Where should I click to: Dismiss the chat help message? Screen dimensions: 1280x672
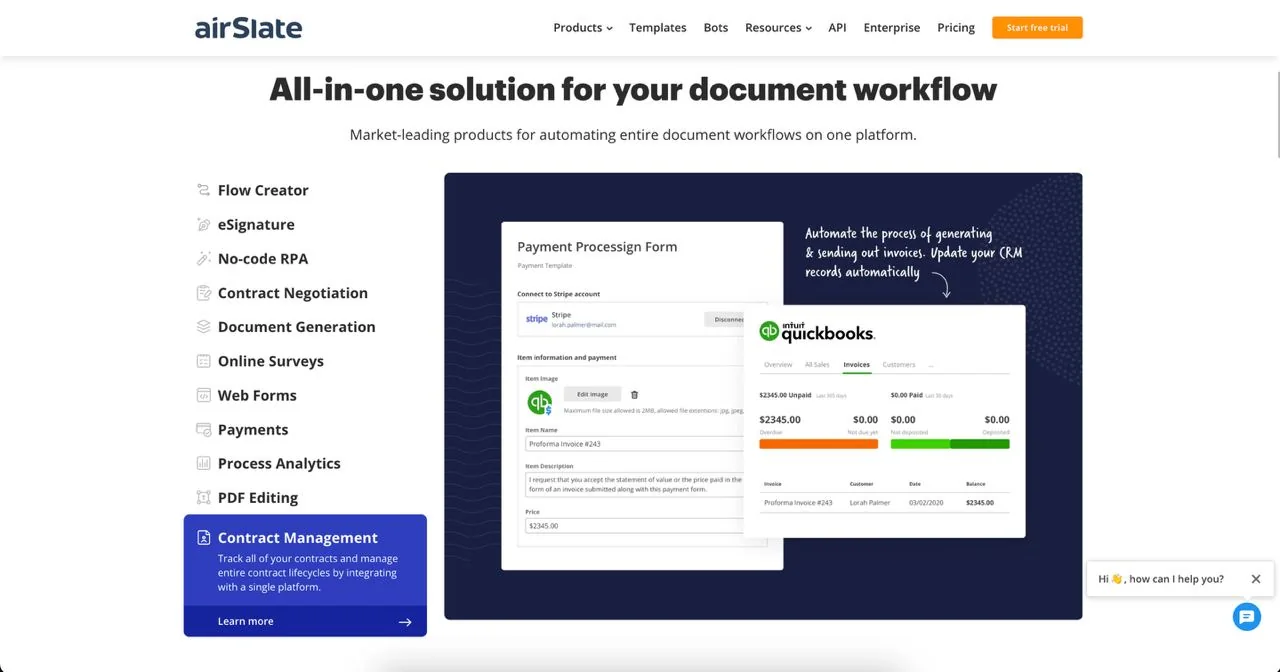1256,579
